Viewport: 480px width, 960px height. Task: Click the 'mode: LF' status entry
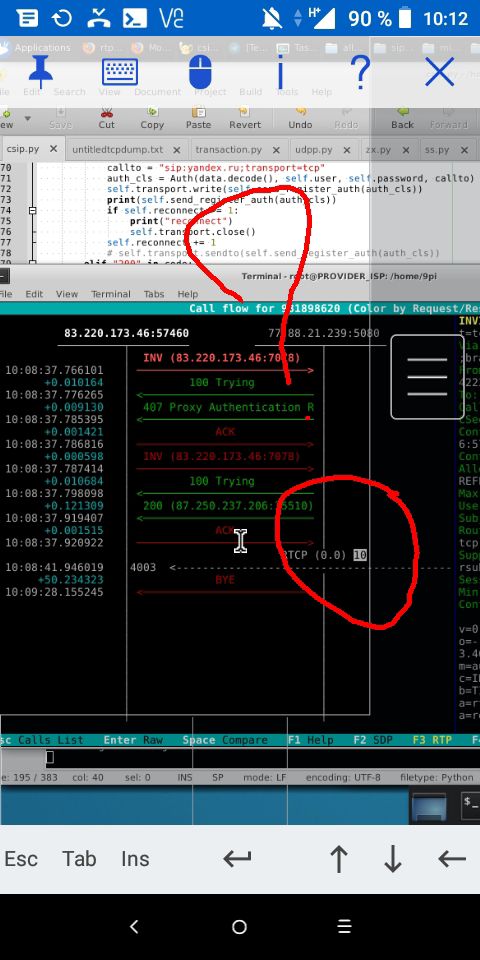(264, 777)
